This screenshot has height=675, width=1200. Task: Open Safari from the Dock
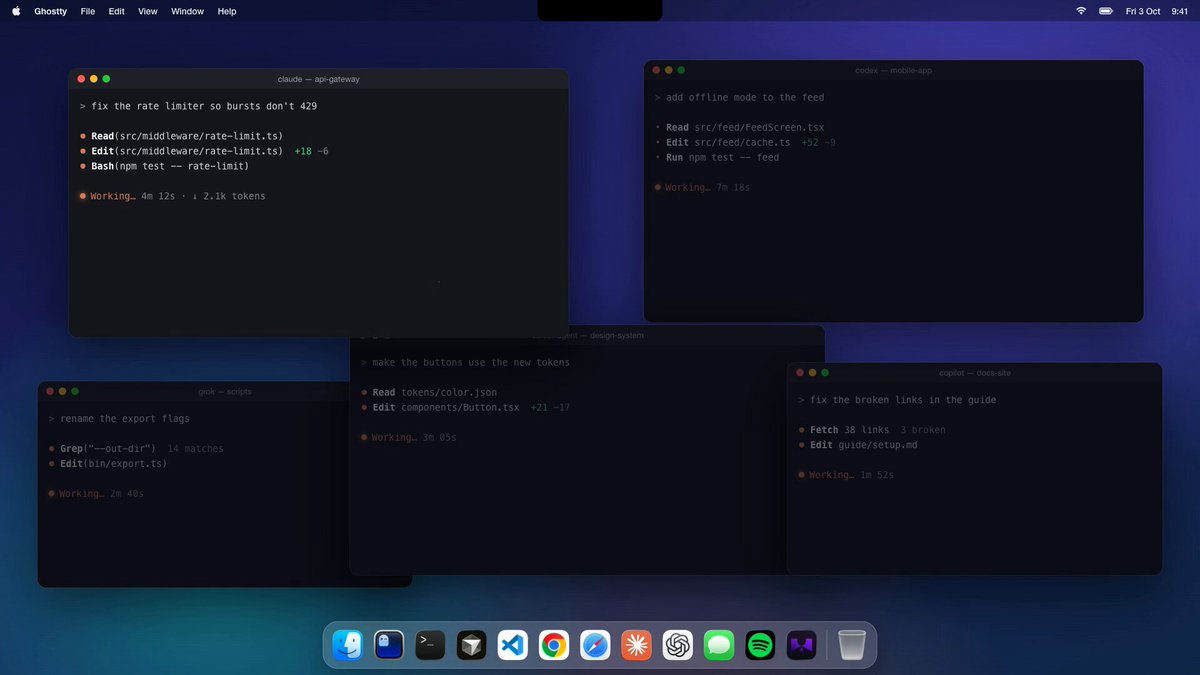pyautogui.click(x=595, y=645)
